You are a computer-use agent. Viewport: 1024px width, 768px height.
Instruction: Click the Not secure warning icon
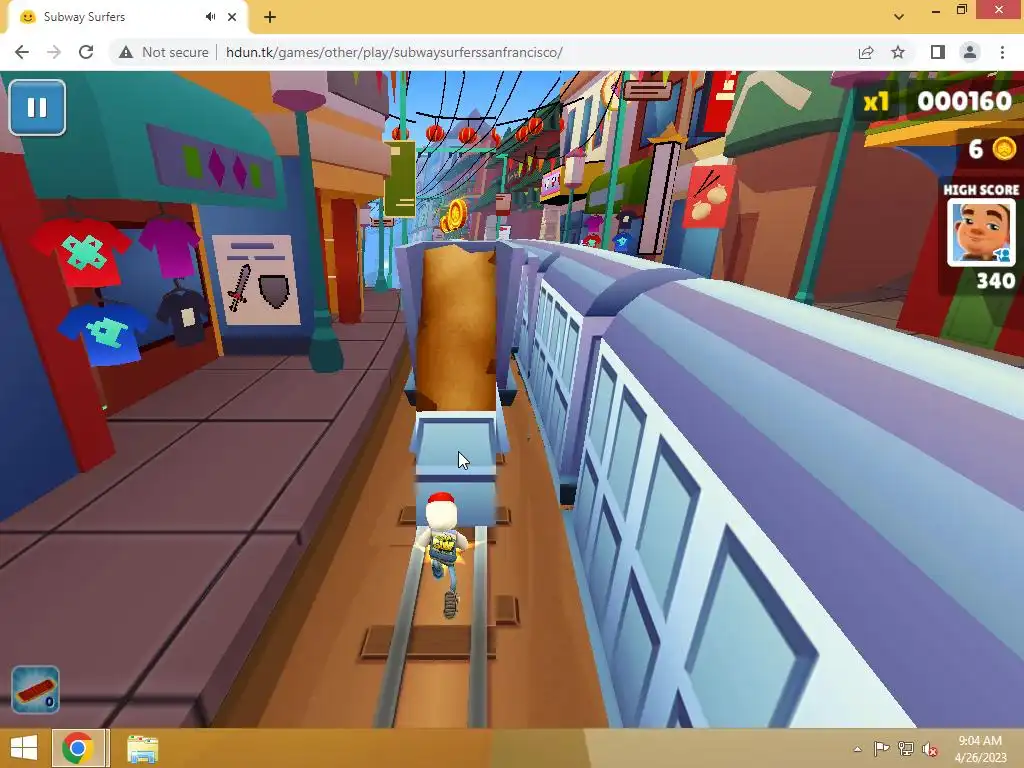(x=126, y=52)
